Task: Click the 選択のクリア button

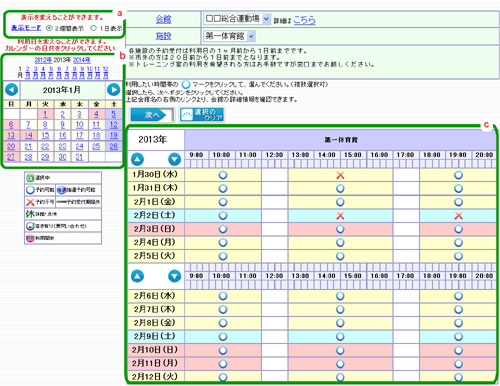Action: 202,115
